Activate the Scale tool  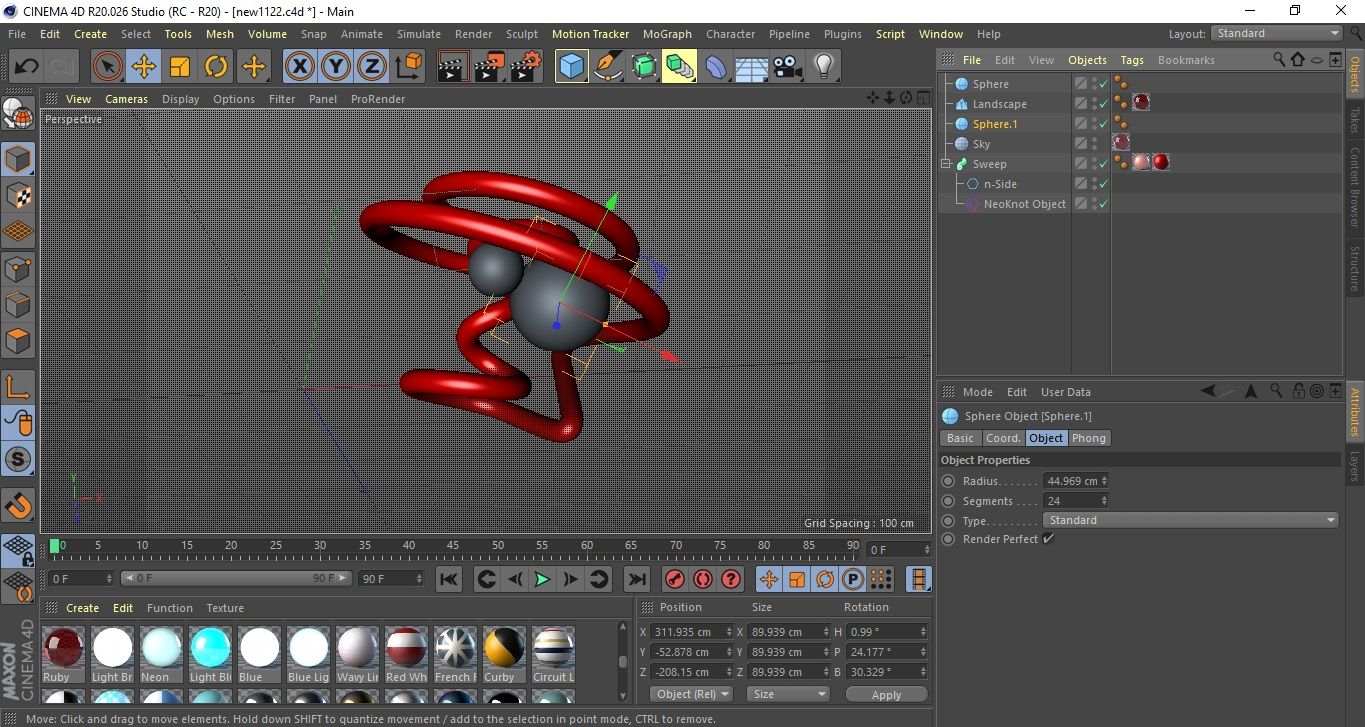click(x=180, y=67)
